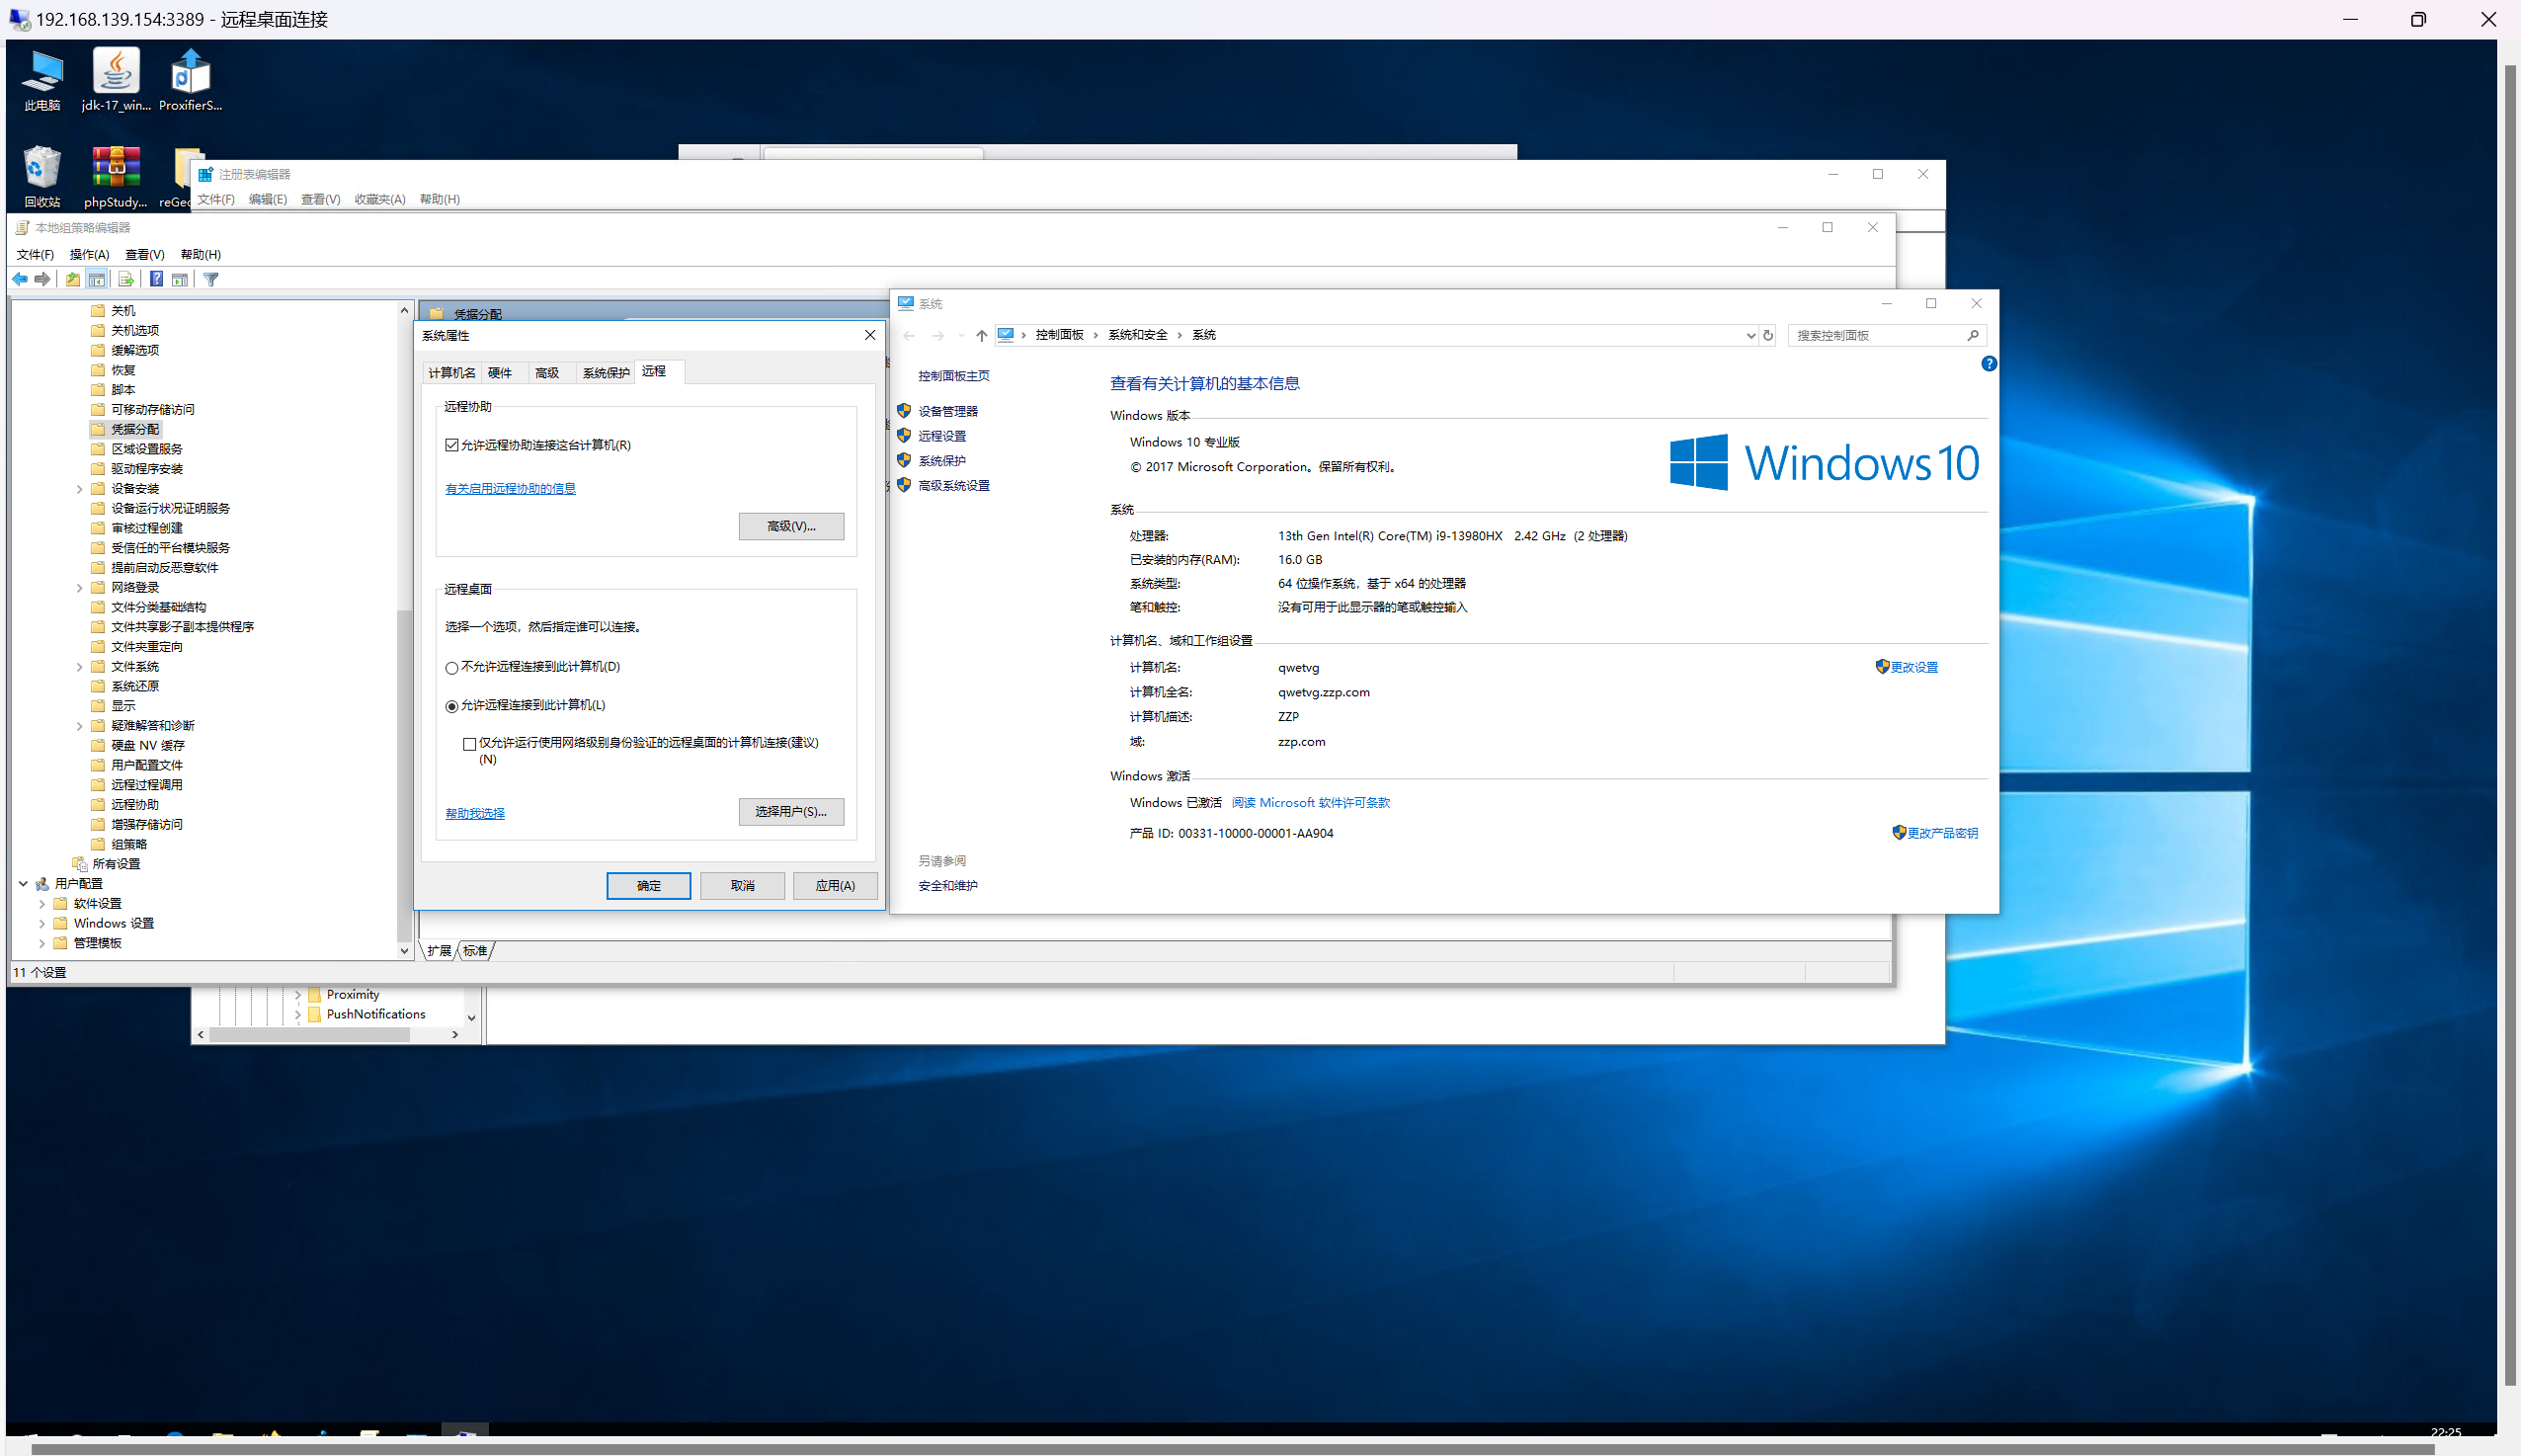Click the Export List toolbar icon
This screenshot has width=2521, height=1456.
tap(126, 279)
